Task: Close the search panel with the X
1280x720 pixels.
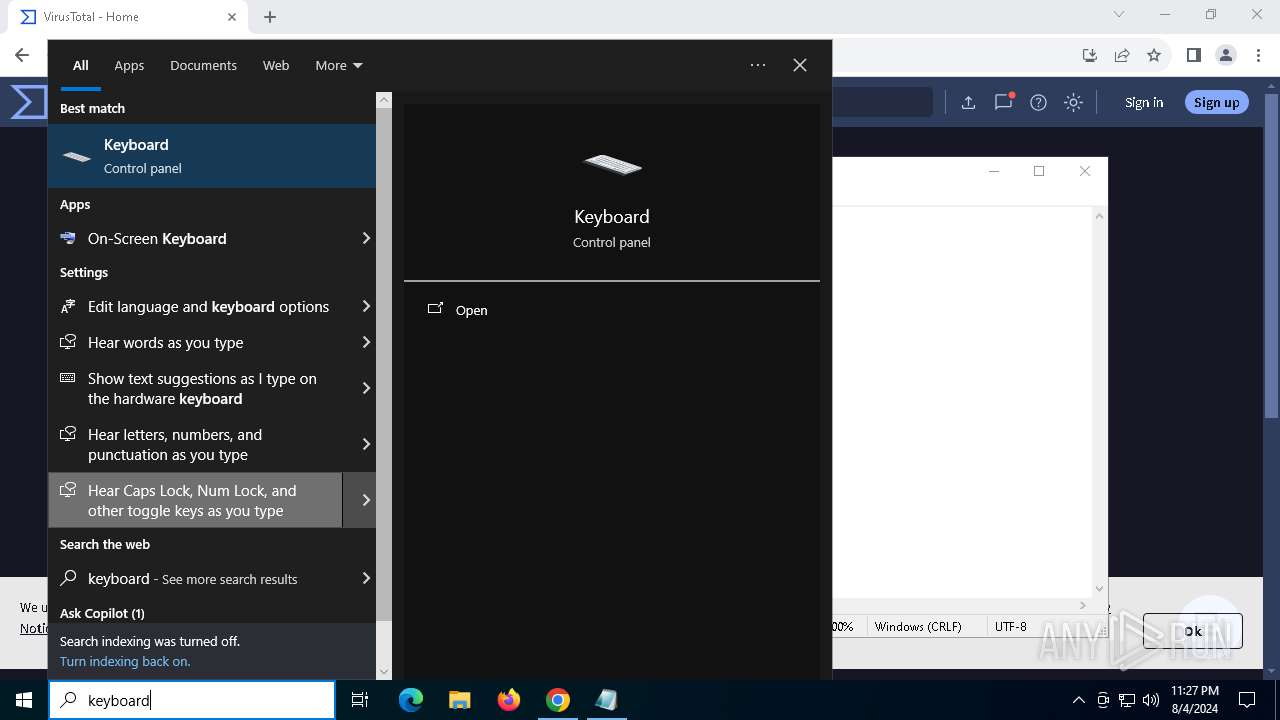Action: click(800, 65)
